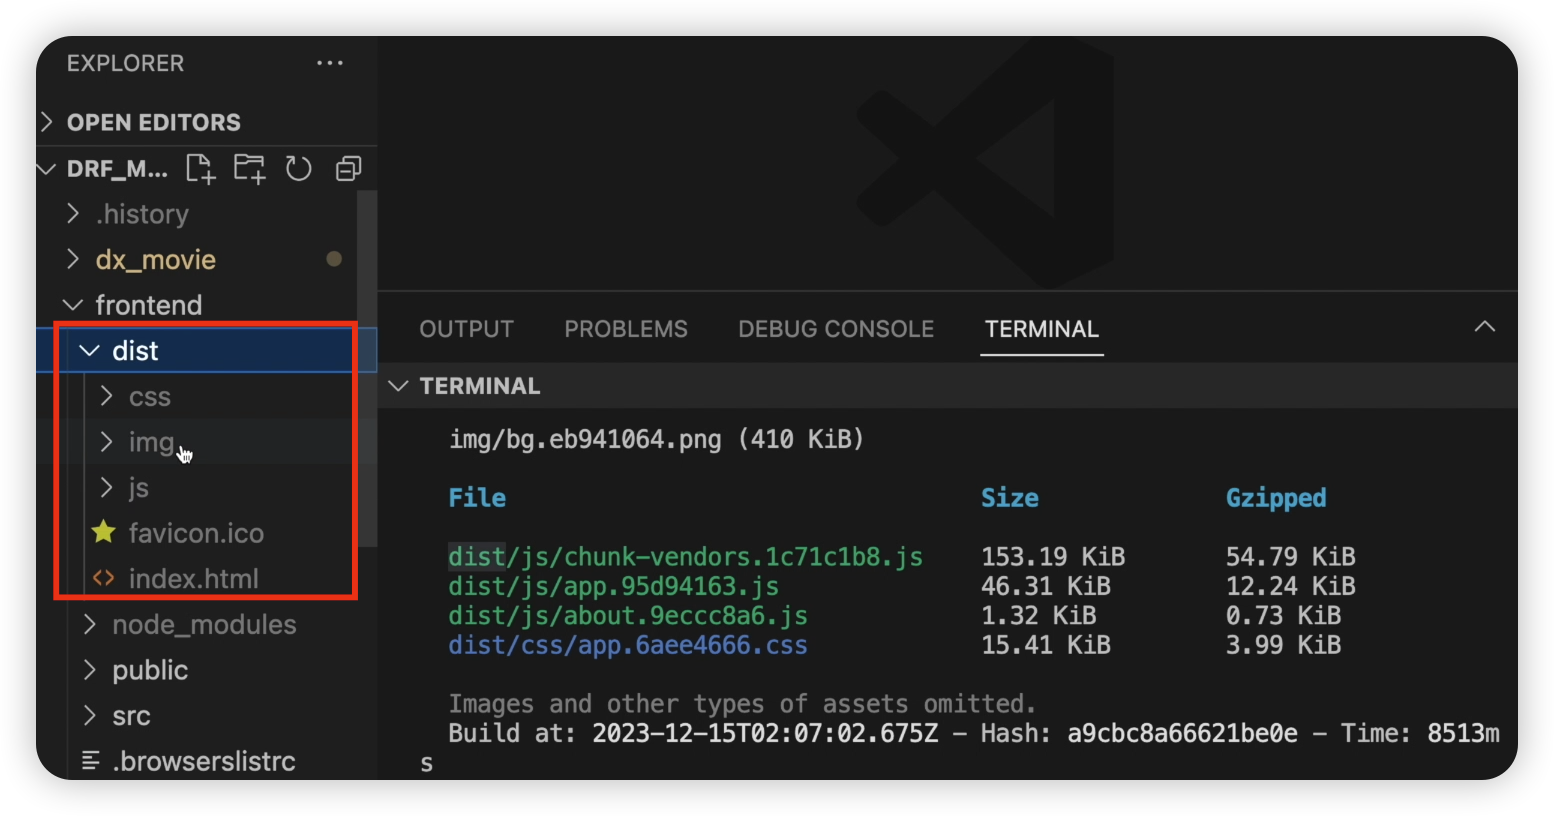Click the explorer vertical scrollbar
The width and height of the screenshot is (1554, 816).
tap(367, 368)
